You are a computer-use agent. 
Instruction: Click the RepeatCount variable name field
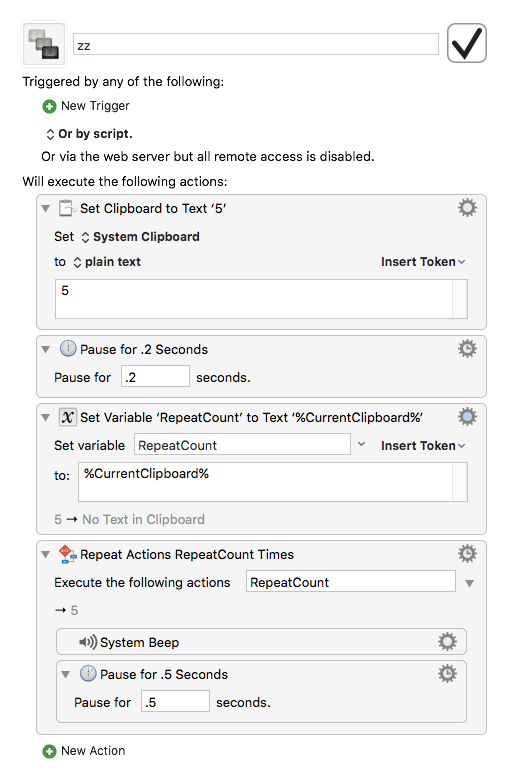(242, 445)
